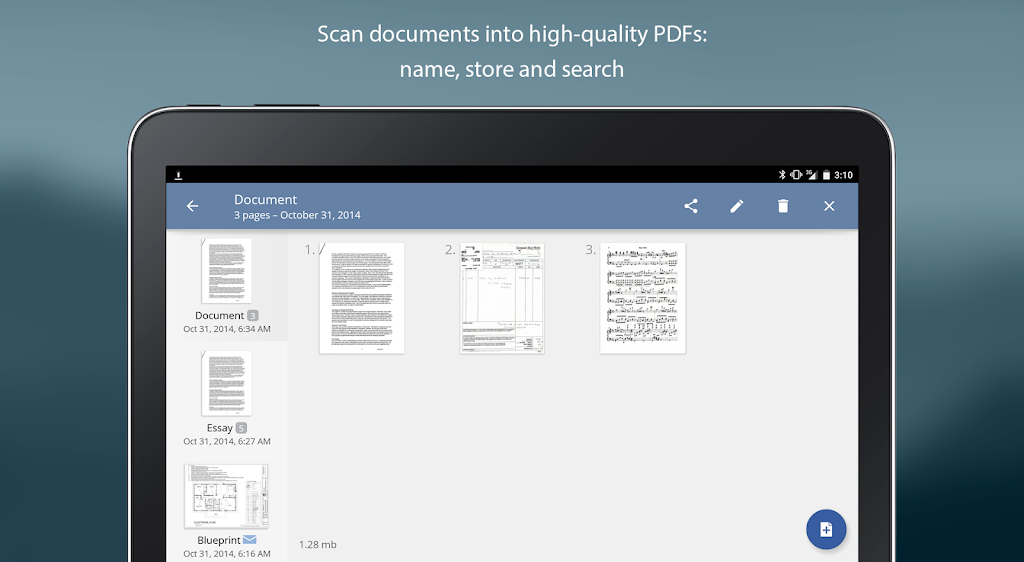
Task: Tap the page count badge beside Document
Action: (253, 316)
